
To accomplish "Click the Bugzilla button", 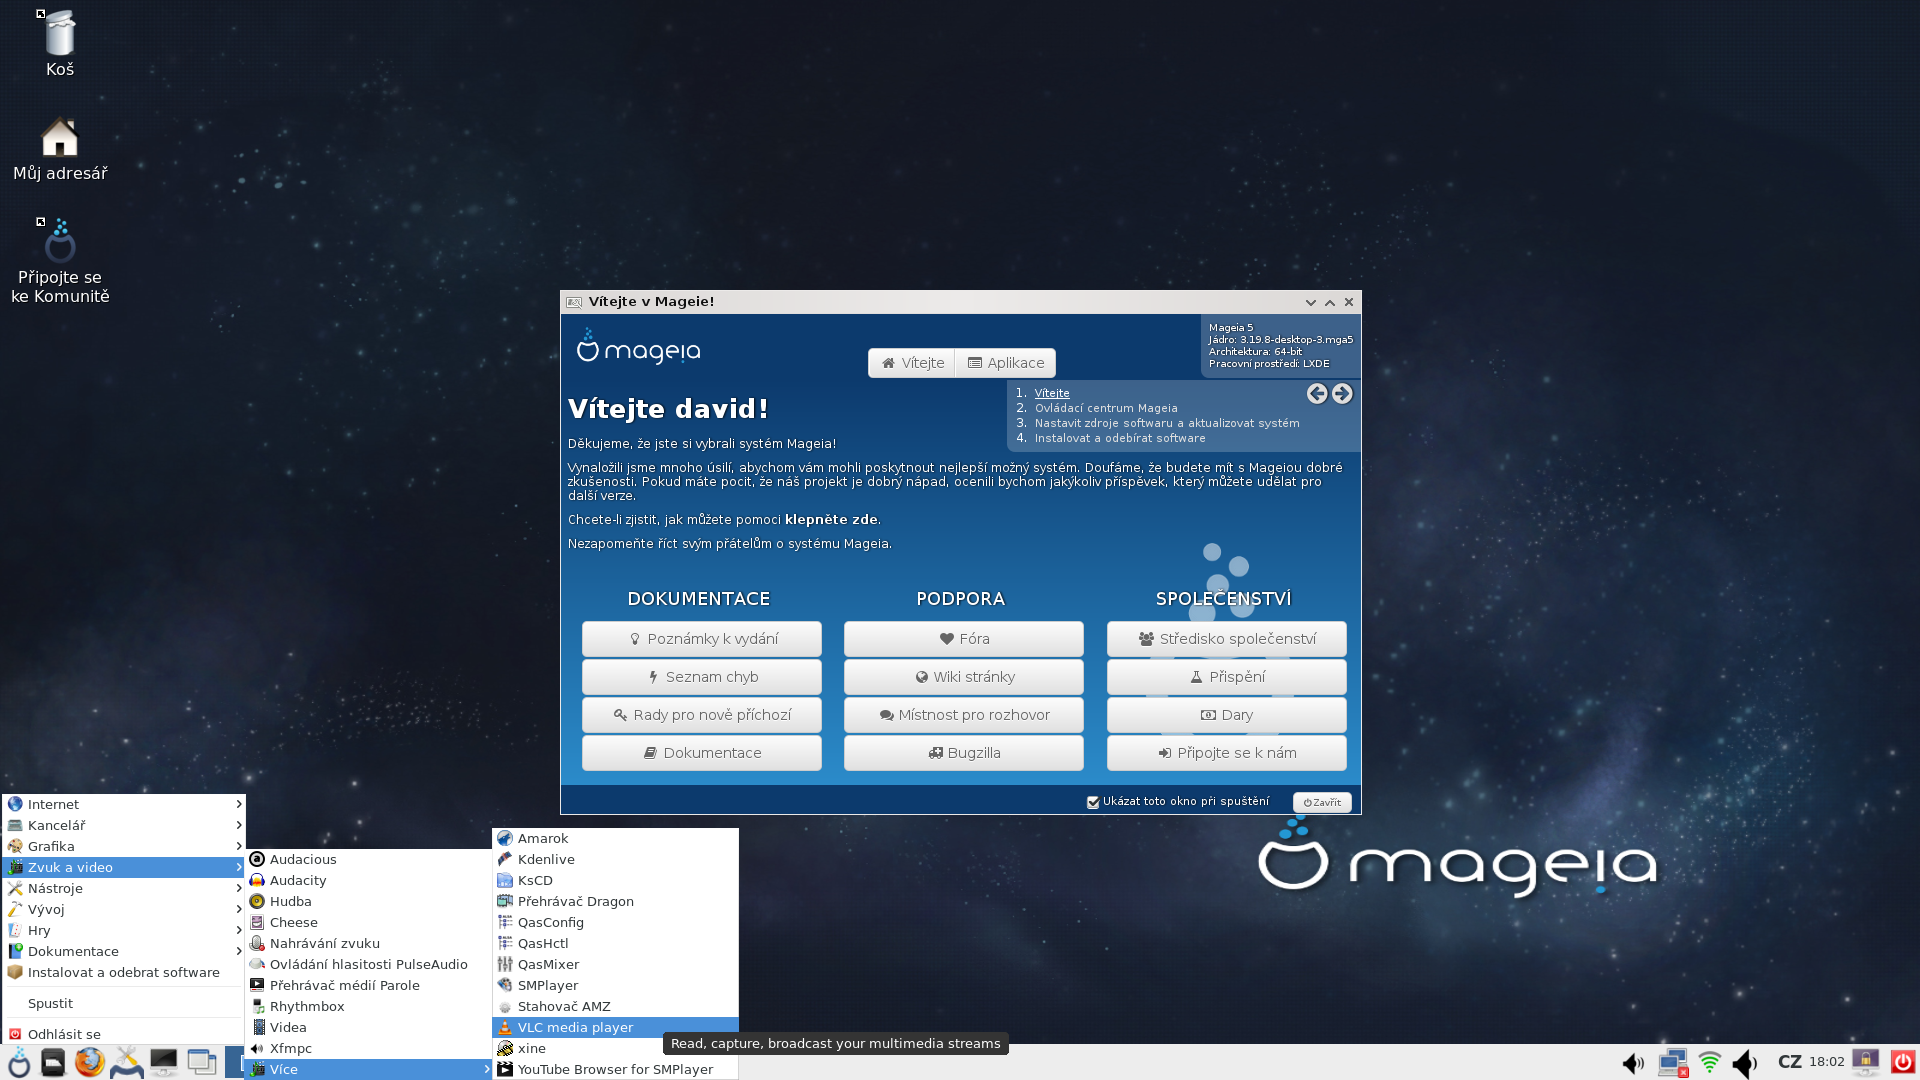I will pos(964,753).
